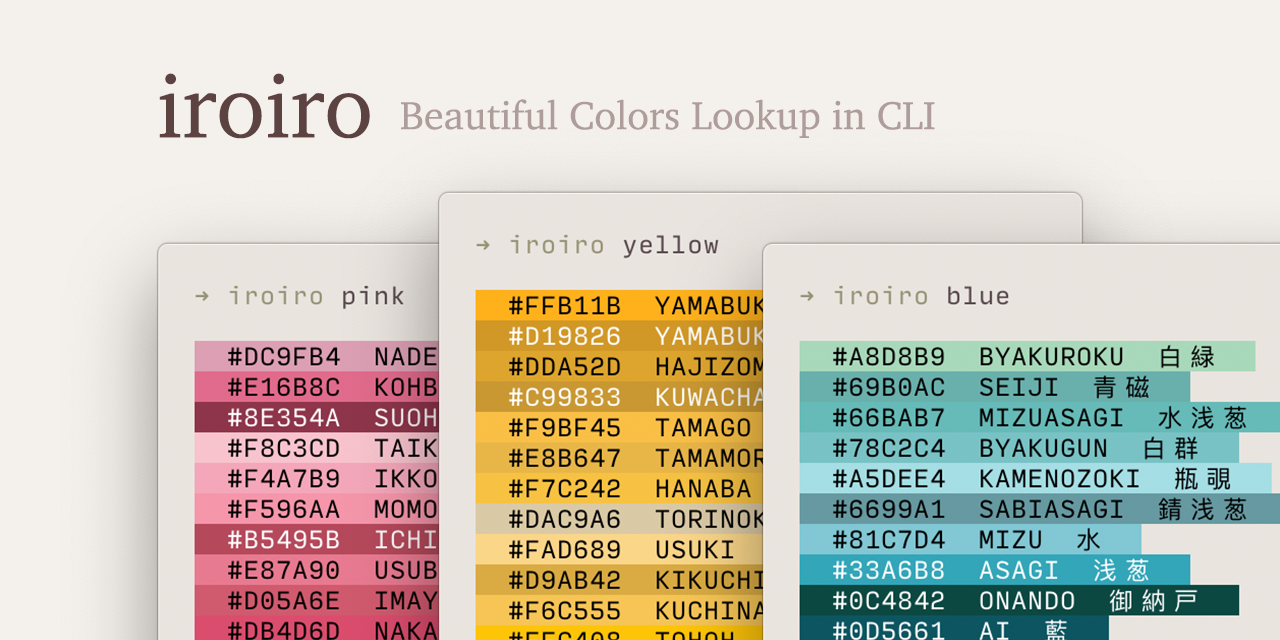Viewport: 1280px width, 640px height.
Task: Click the 'iroiro blue' command text
Action: click(921, 296)
